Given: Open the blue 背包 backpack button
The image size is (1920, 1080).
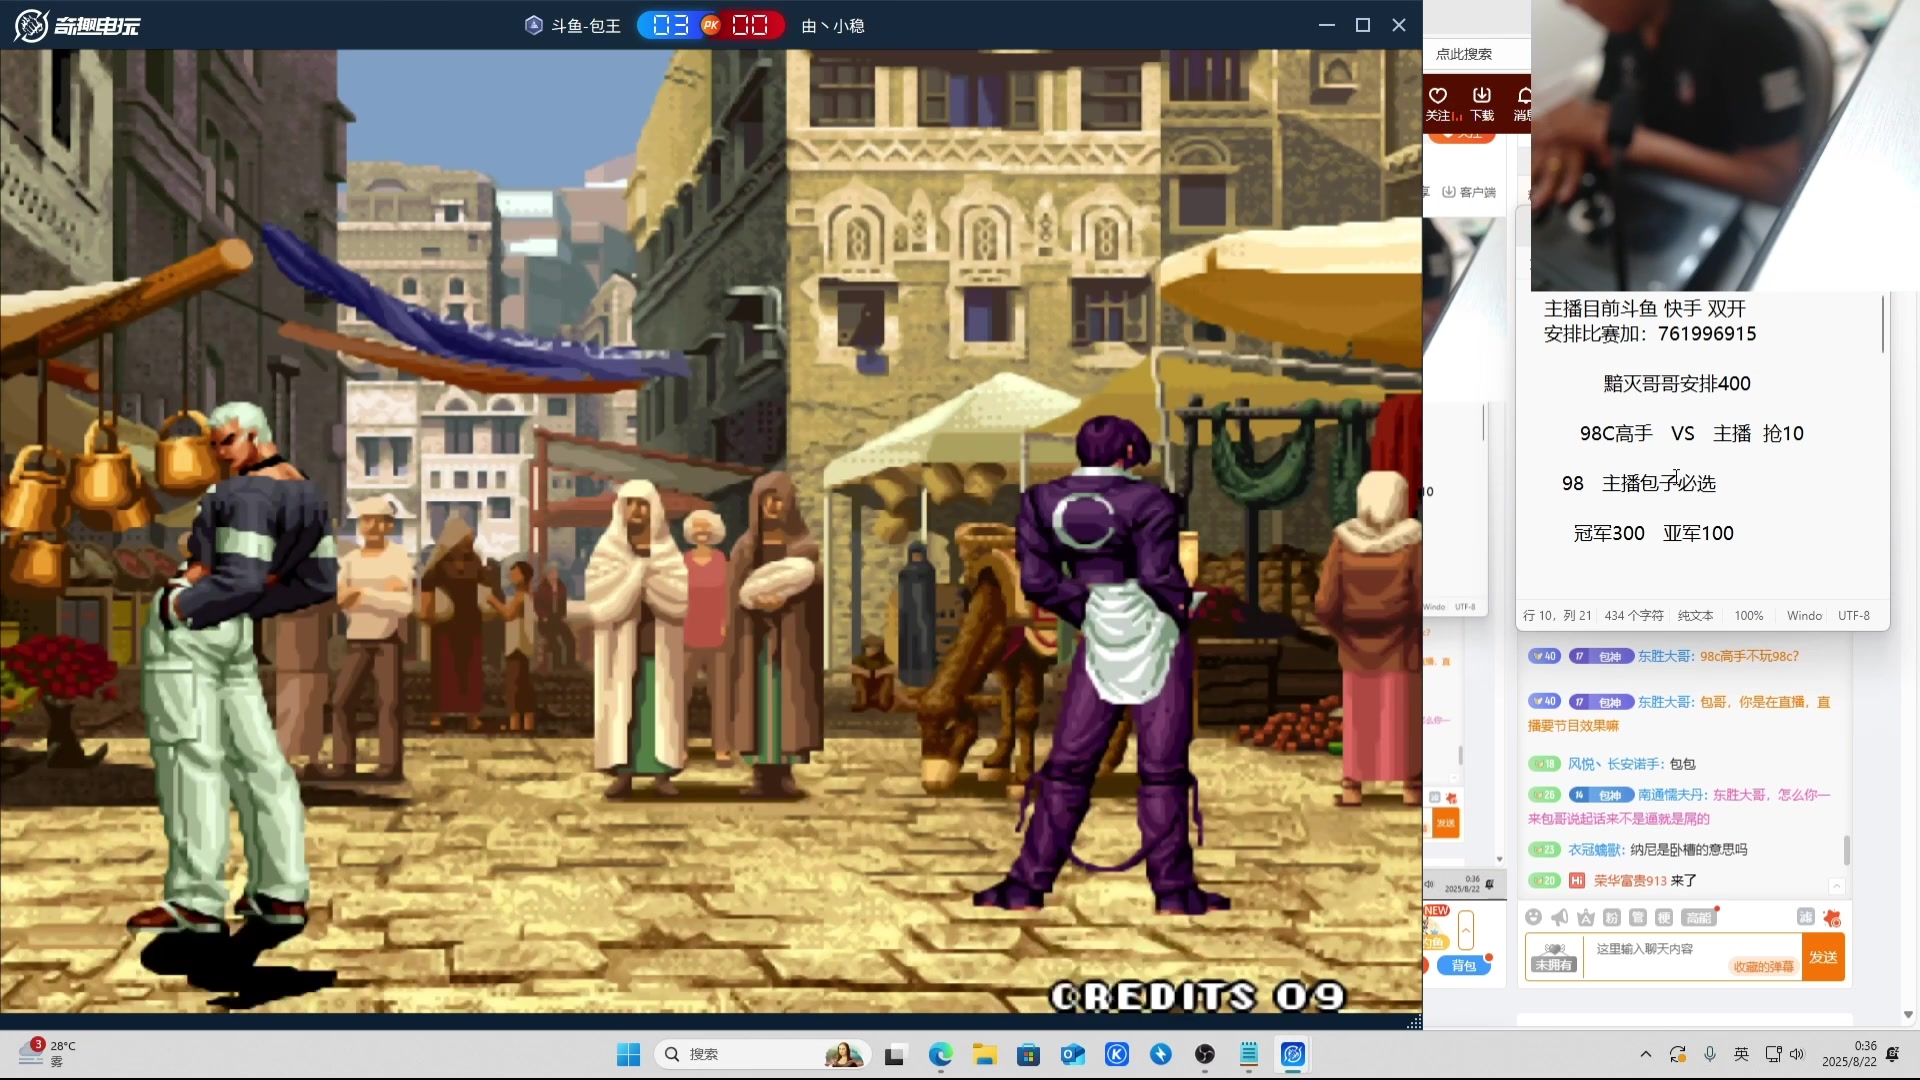Looking at the screenshot, I should tap(1464, 965).
